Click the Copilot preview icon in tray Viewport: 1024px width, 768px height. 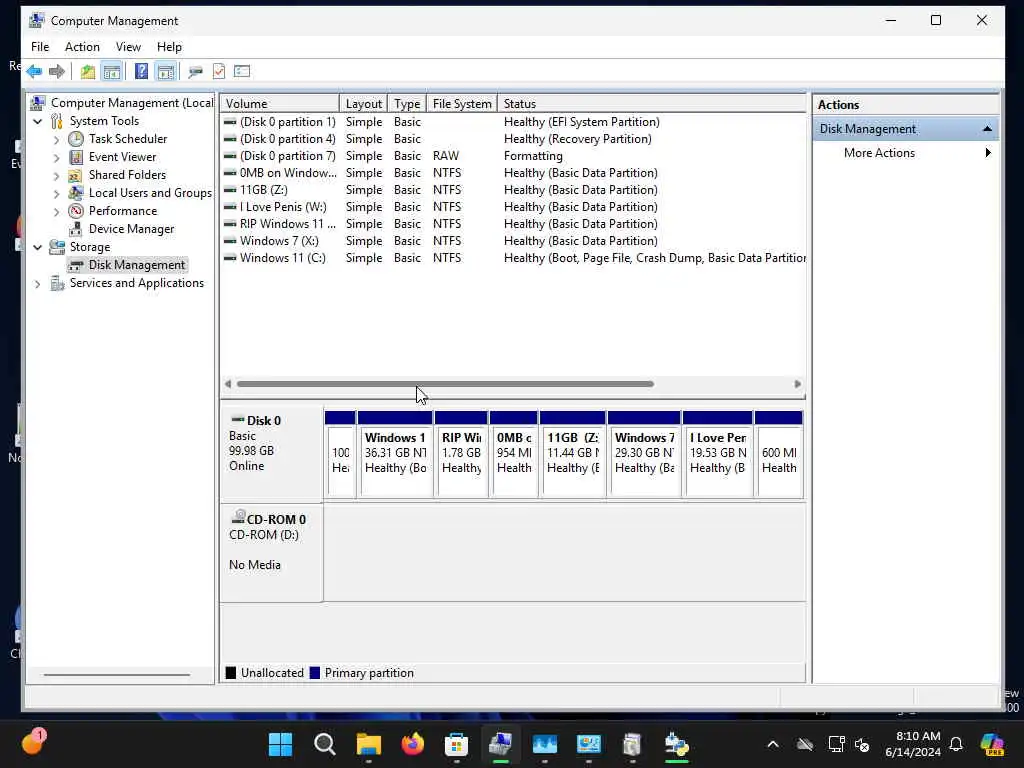(993, 744)
